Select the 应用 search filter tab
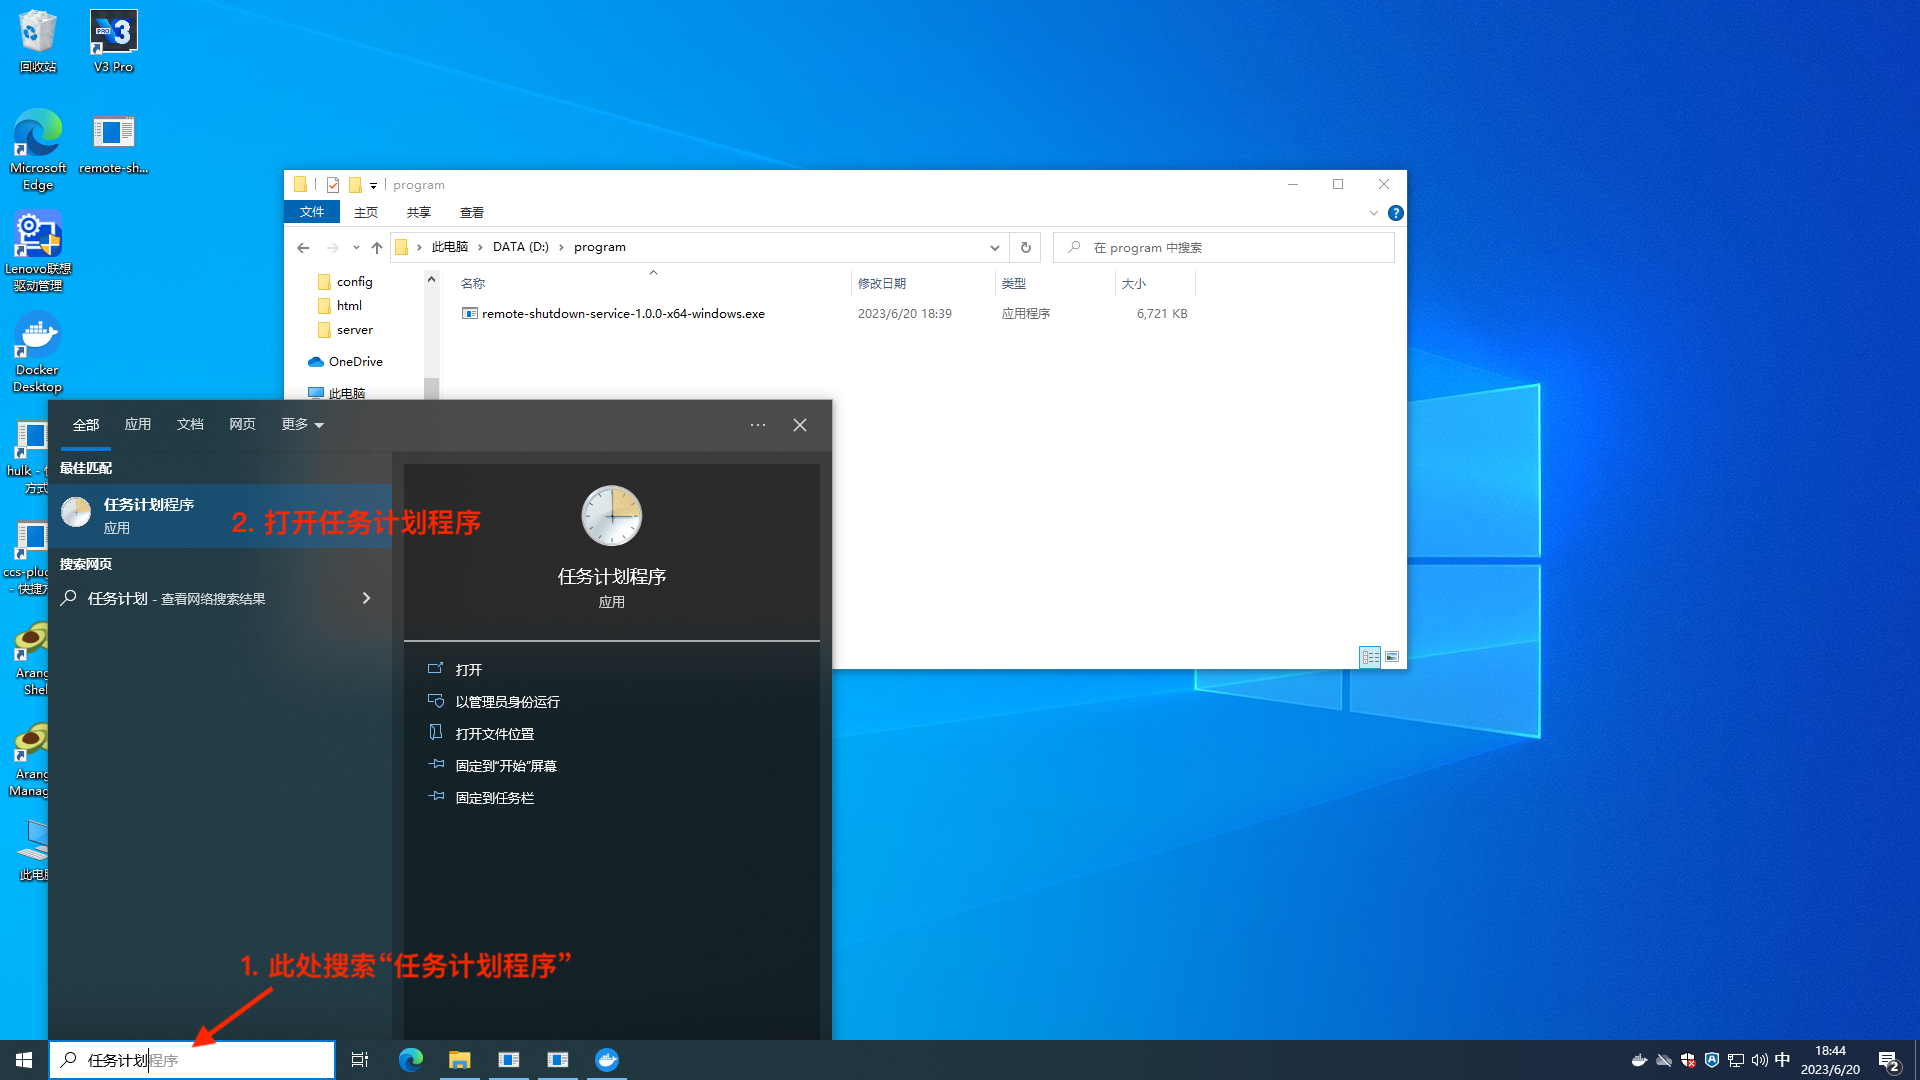This screenshot has height=1080, width=1920. (x=138, y=424)
